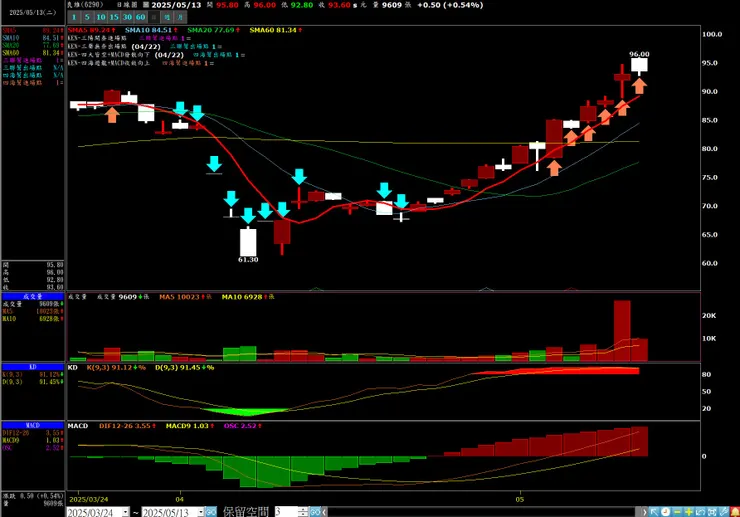Click the scrollbar right arrow
740x517 pixels.
pos(645,512)
